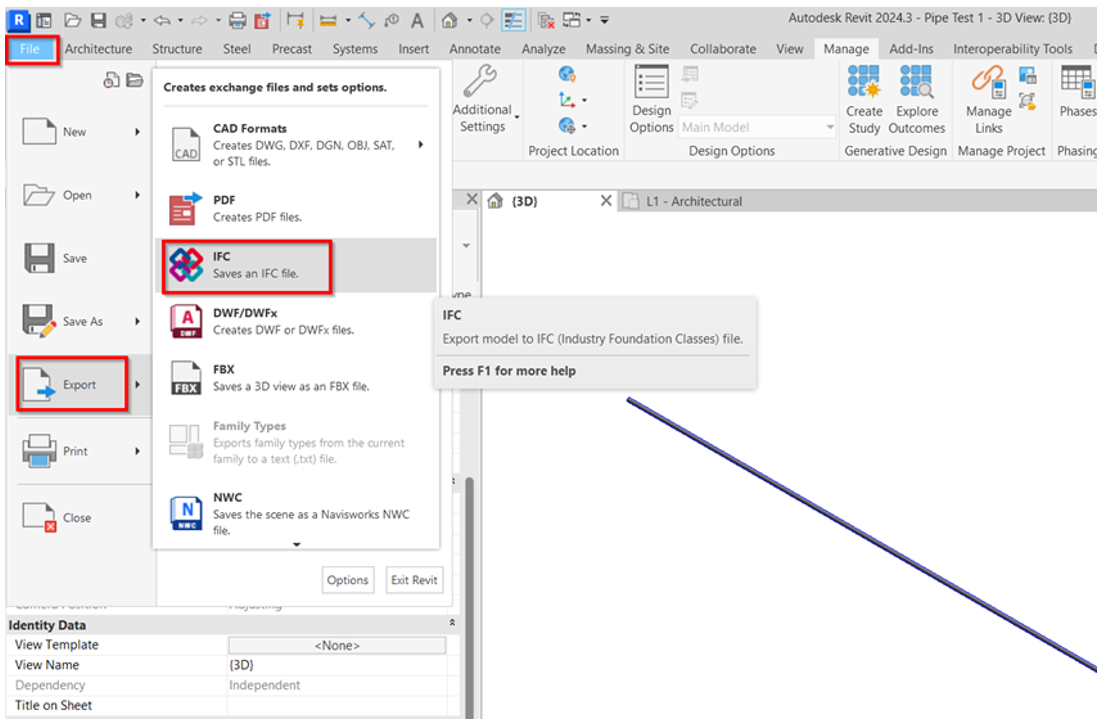Show open documents icon in File menu
1101x722 pixels.
[135, 80]
